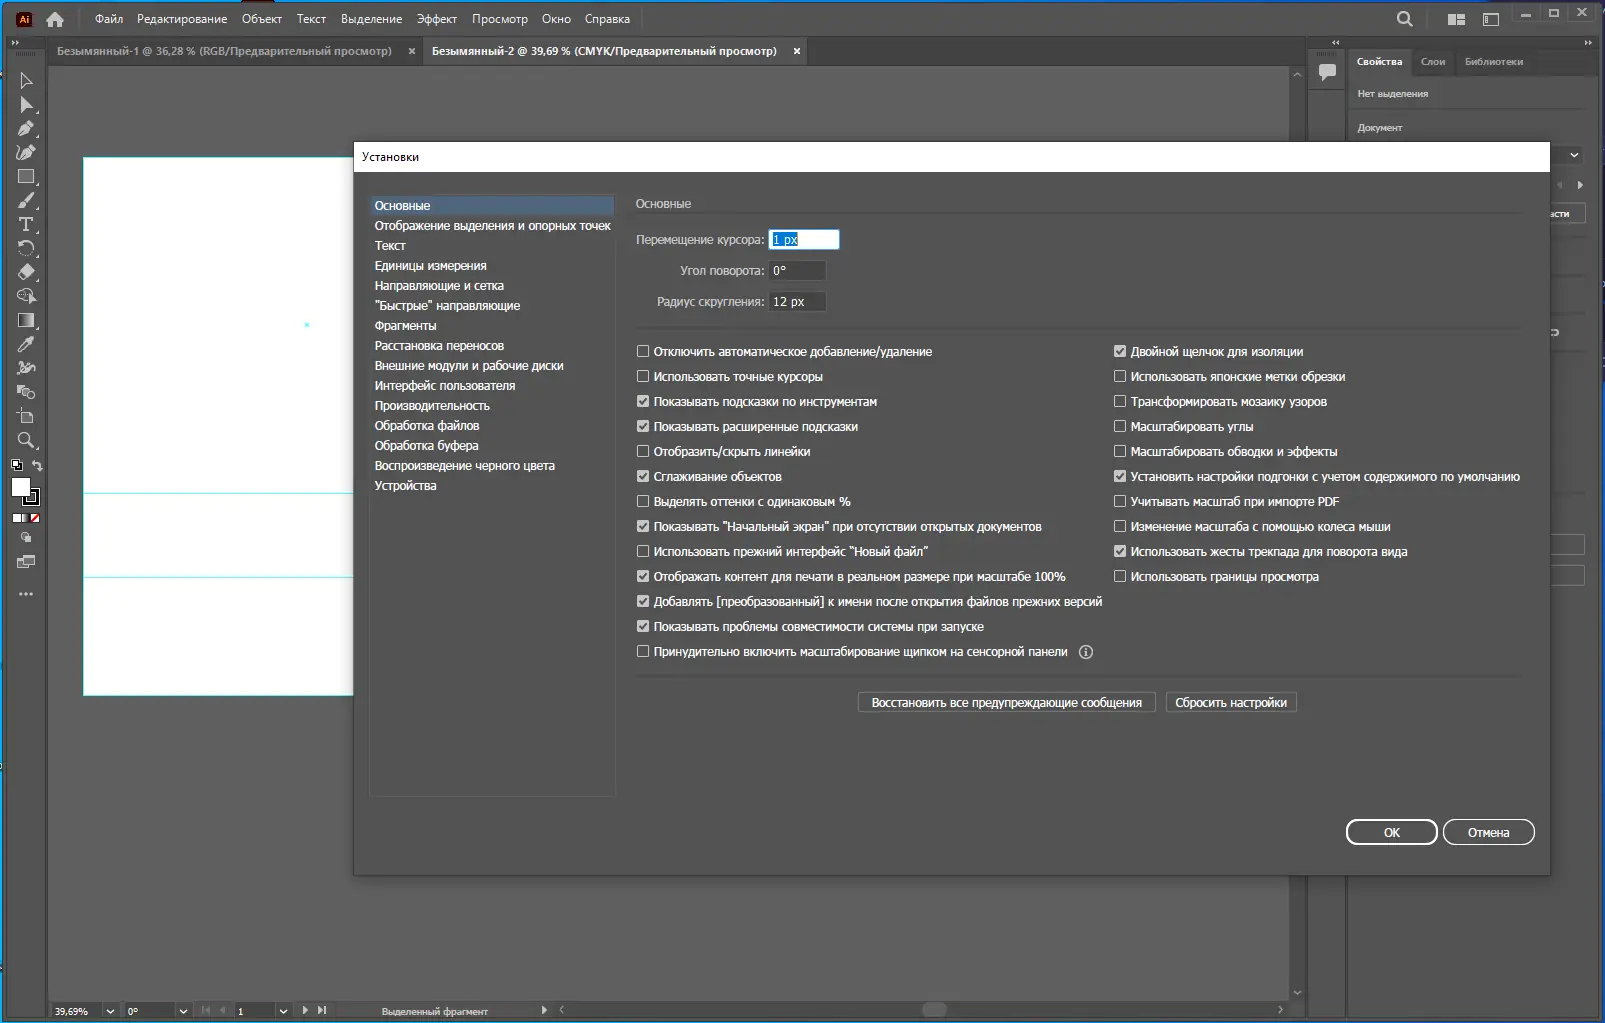1605x1023 pixels.
Task: Select the Artboard tool
Action: 26,416
